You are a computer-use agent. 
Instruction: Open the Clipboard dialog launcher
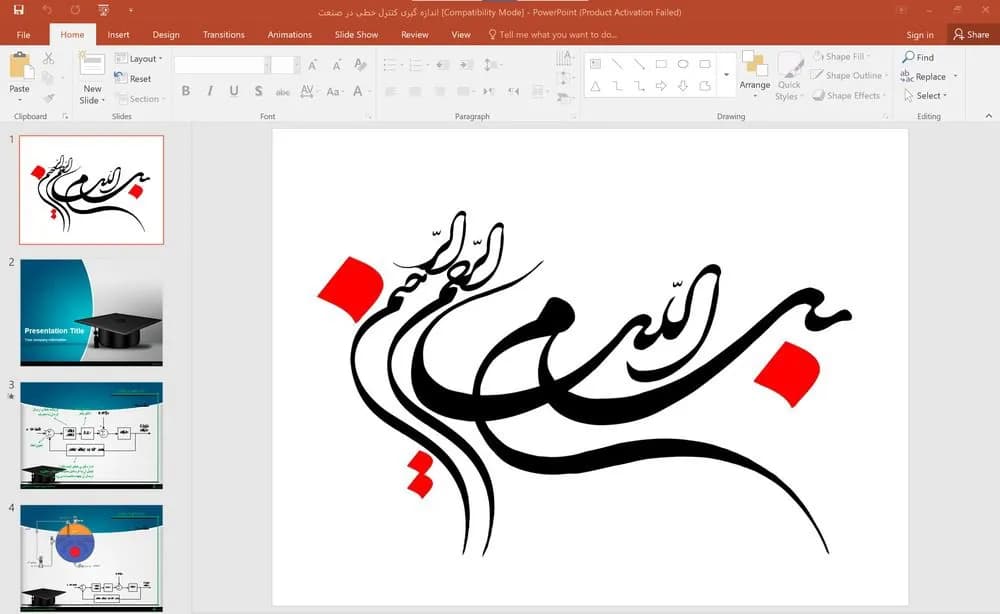pyautogui.click(x=65, y=116)
